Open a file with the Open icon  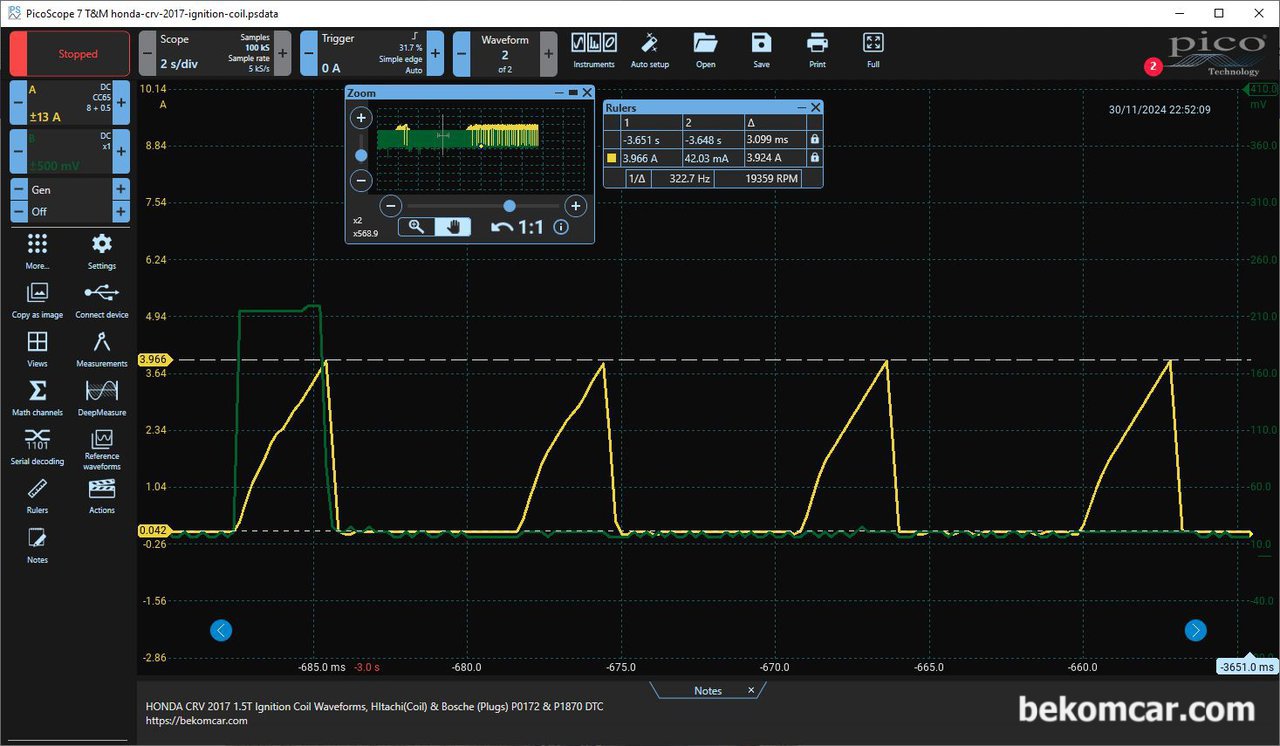click(x=706, y=50)
